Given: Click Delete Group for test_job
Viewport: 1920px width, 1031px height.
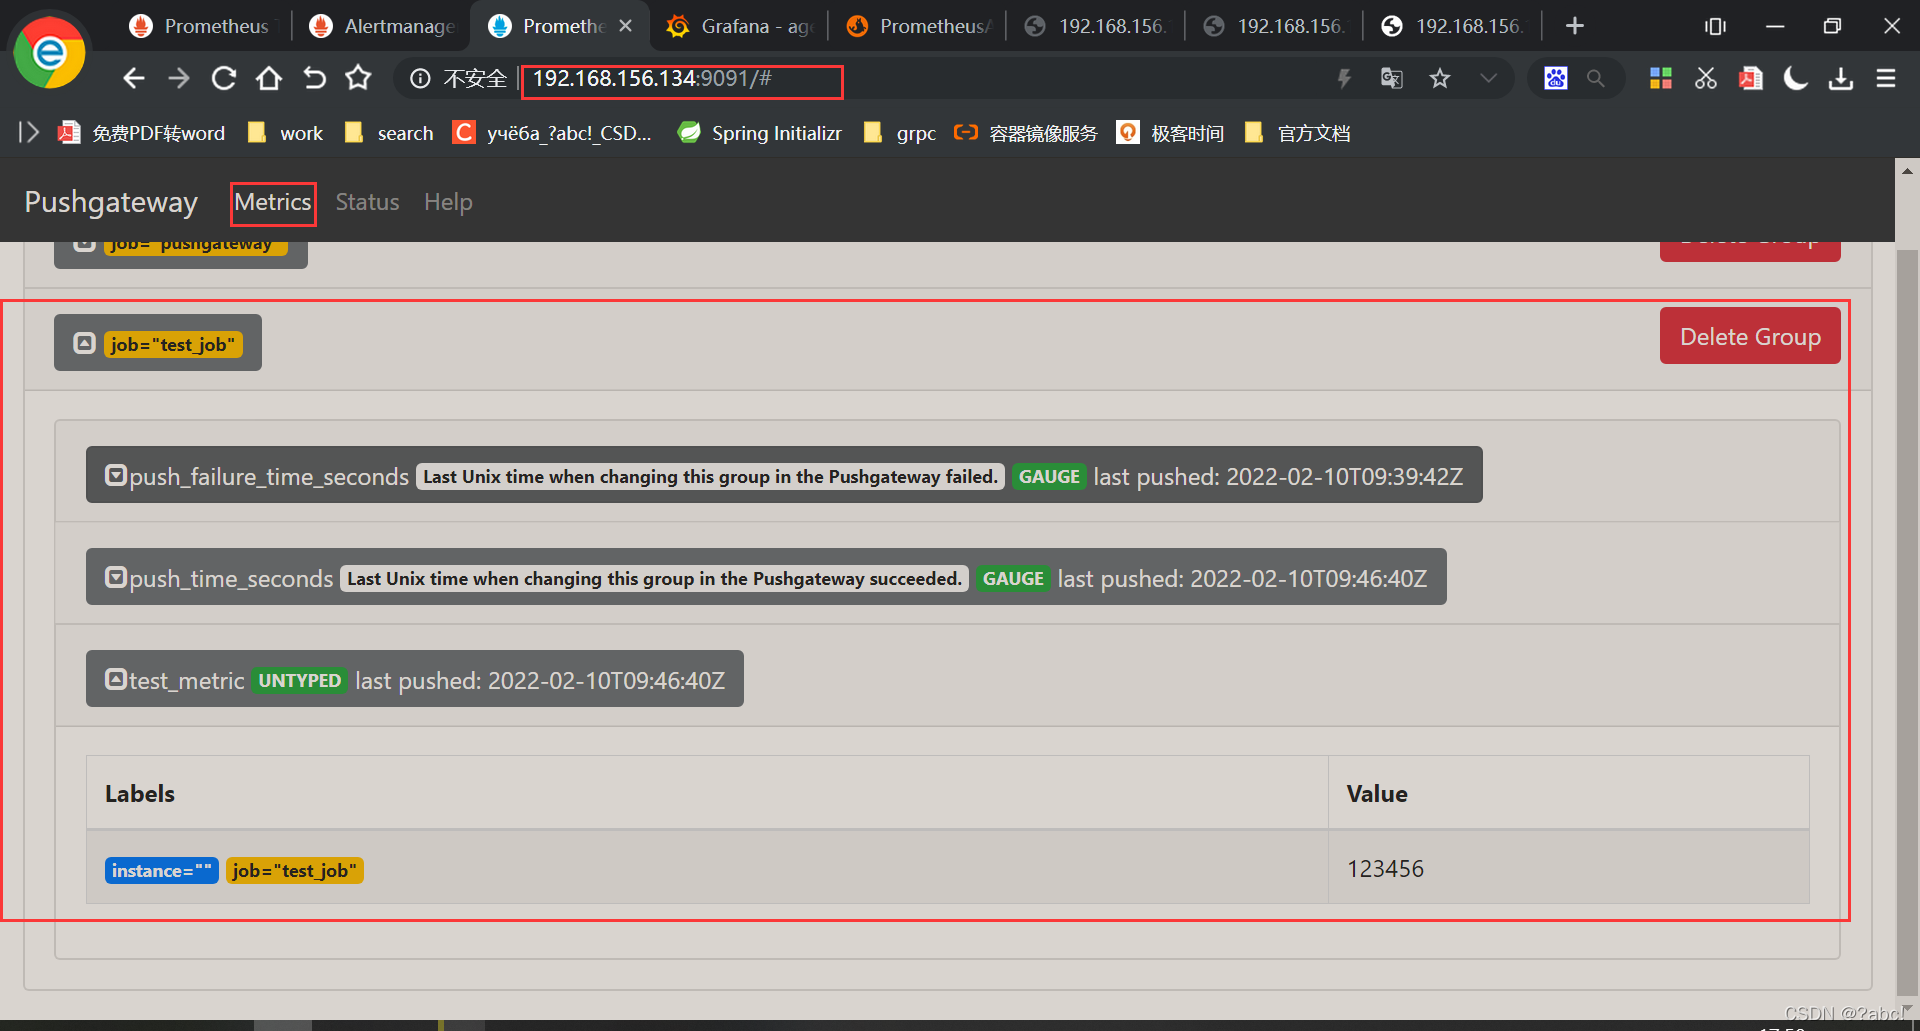Looking at the screenshot, I should (x=1750, y=336).
